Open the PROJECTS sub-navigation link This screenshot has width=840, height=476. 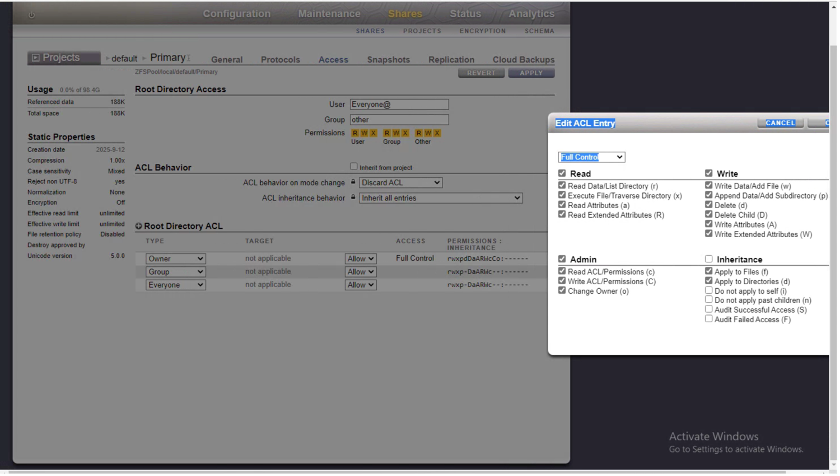pyautogui.click(x=423, y=31)
